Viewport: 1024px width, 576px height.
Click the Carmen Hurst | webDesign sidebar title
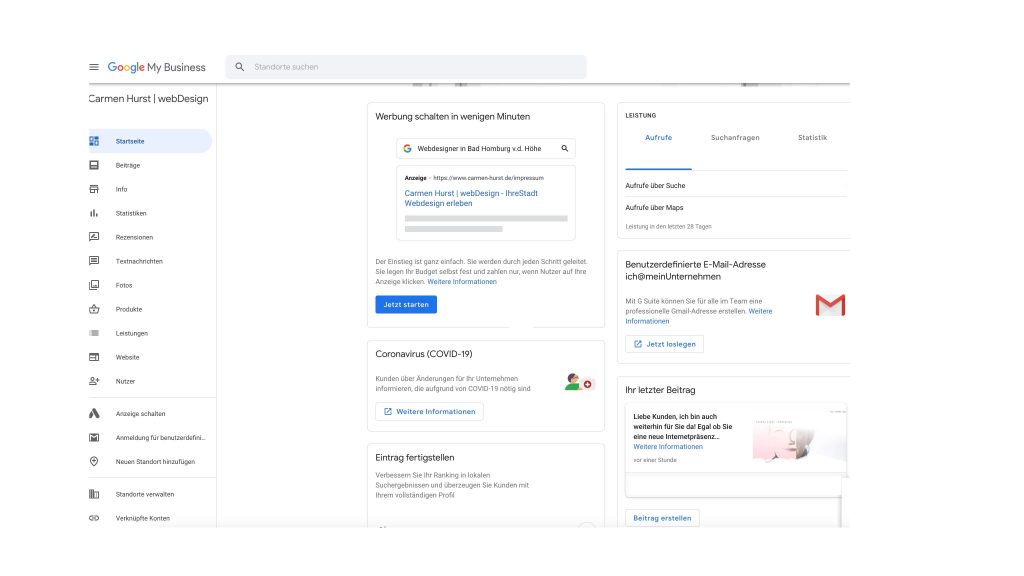(x=149, y=99)
